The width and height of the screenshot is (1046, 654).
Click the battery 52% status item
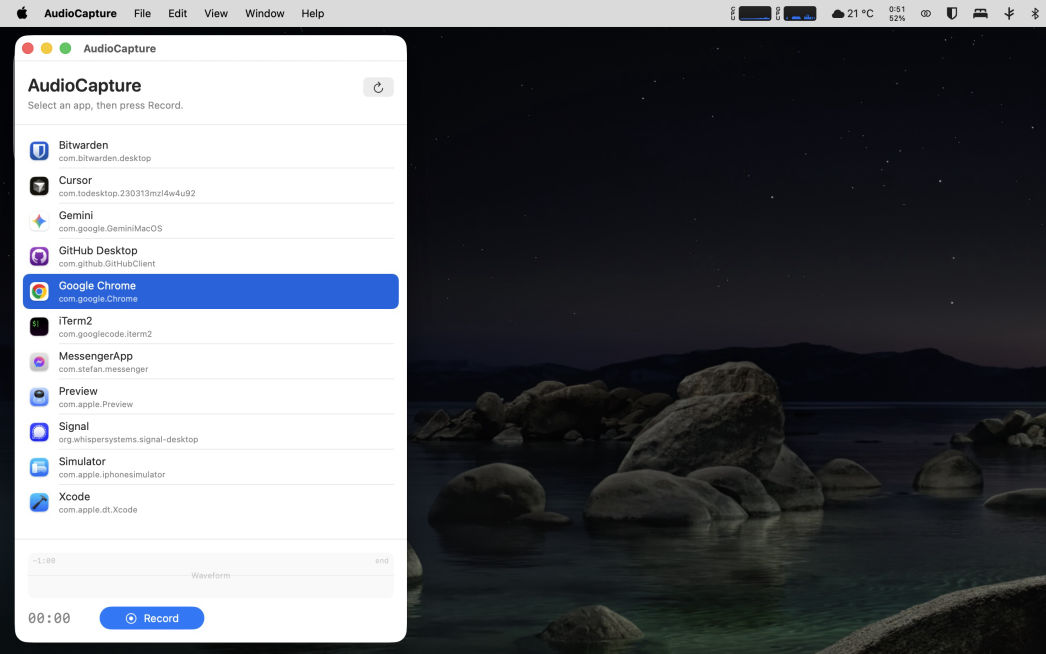897,13
